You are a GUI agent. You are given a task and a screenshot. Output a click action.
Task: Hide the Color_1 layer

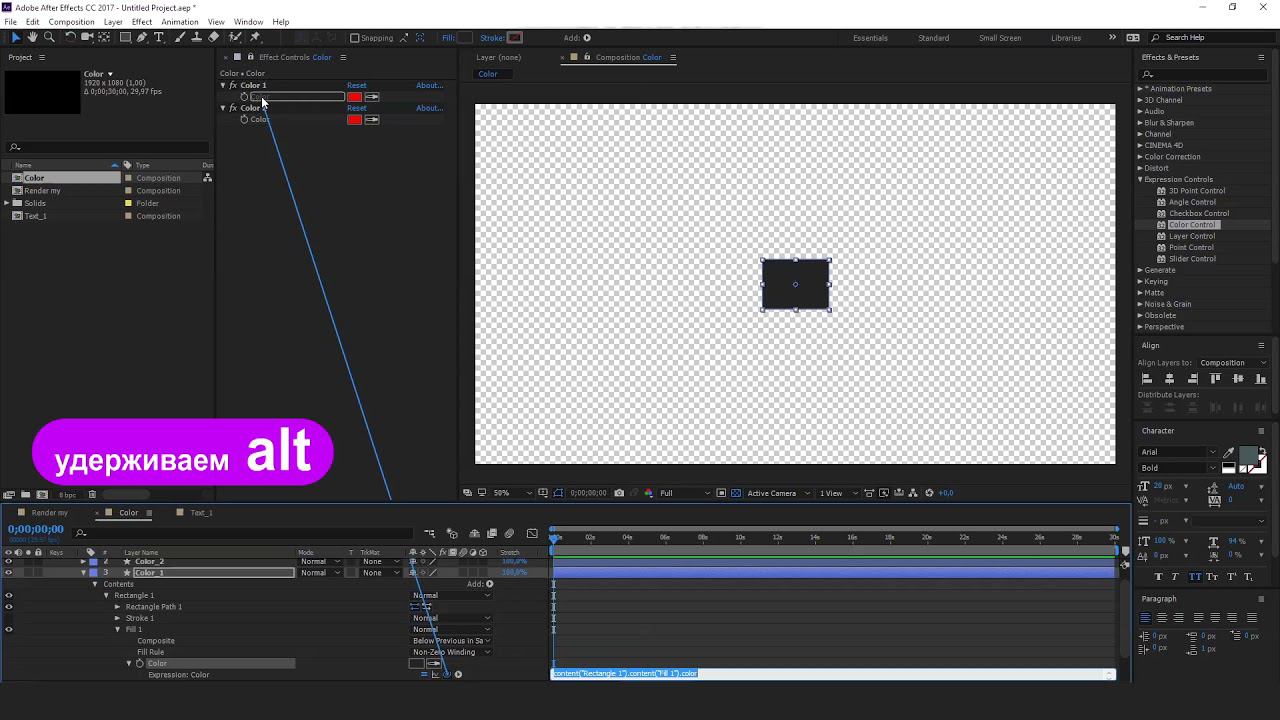click(x=9, y=573)
